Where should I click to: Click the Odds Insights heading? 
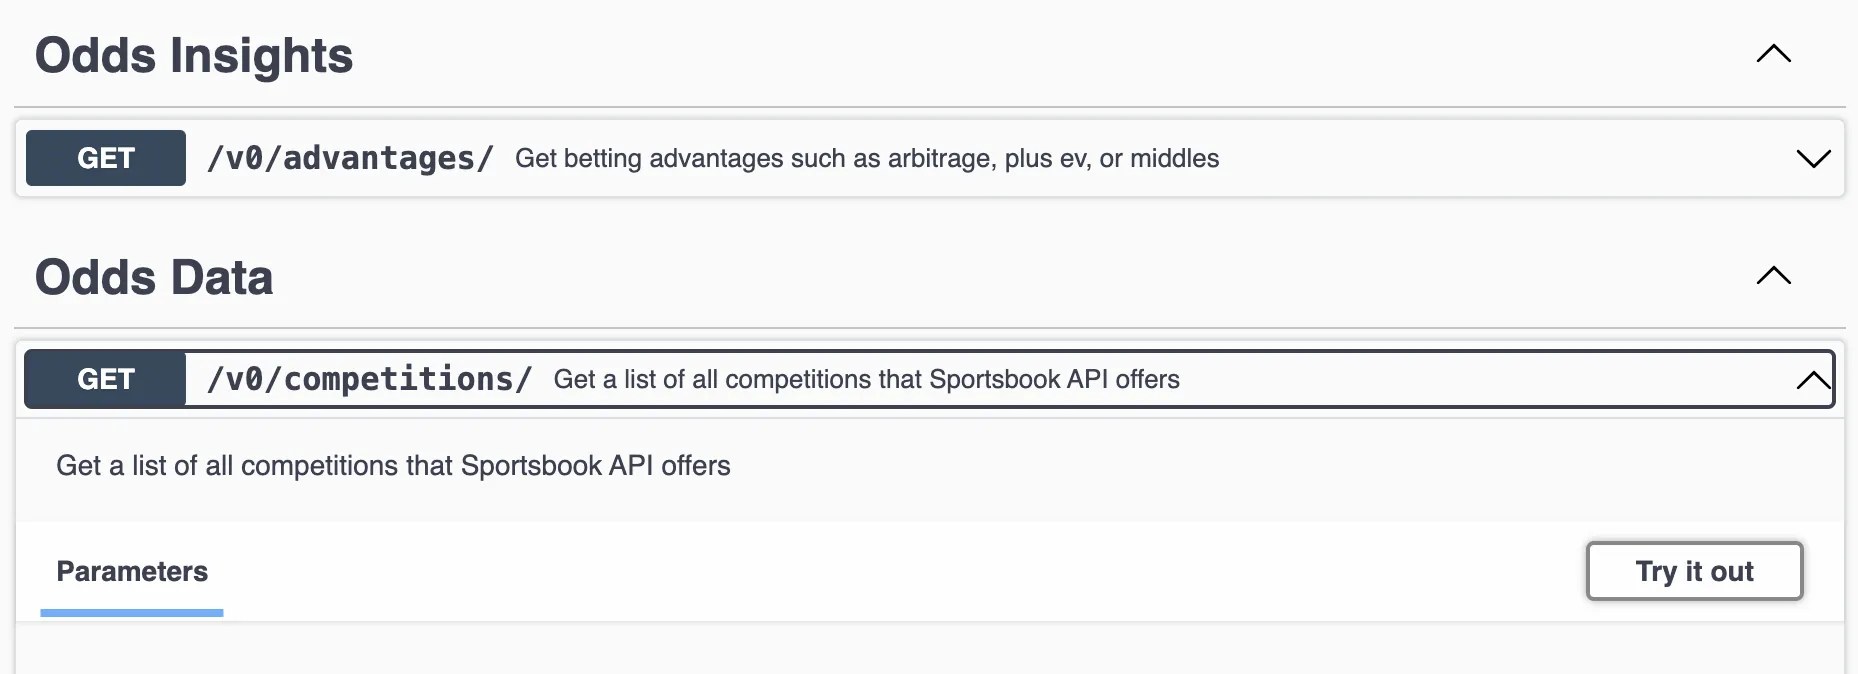[194, 55]
